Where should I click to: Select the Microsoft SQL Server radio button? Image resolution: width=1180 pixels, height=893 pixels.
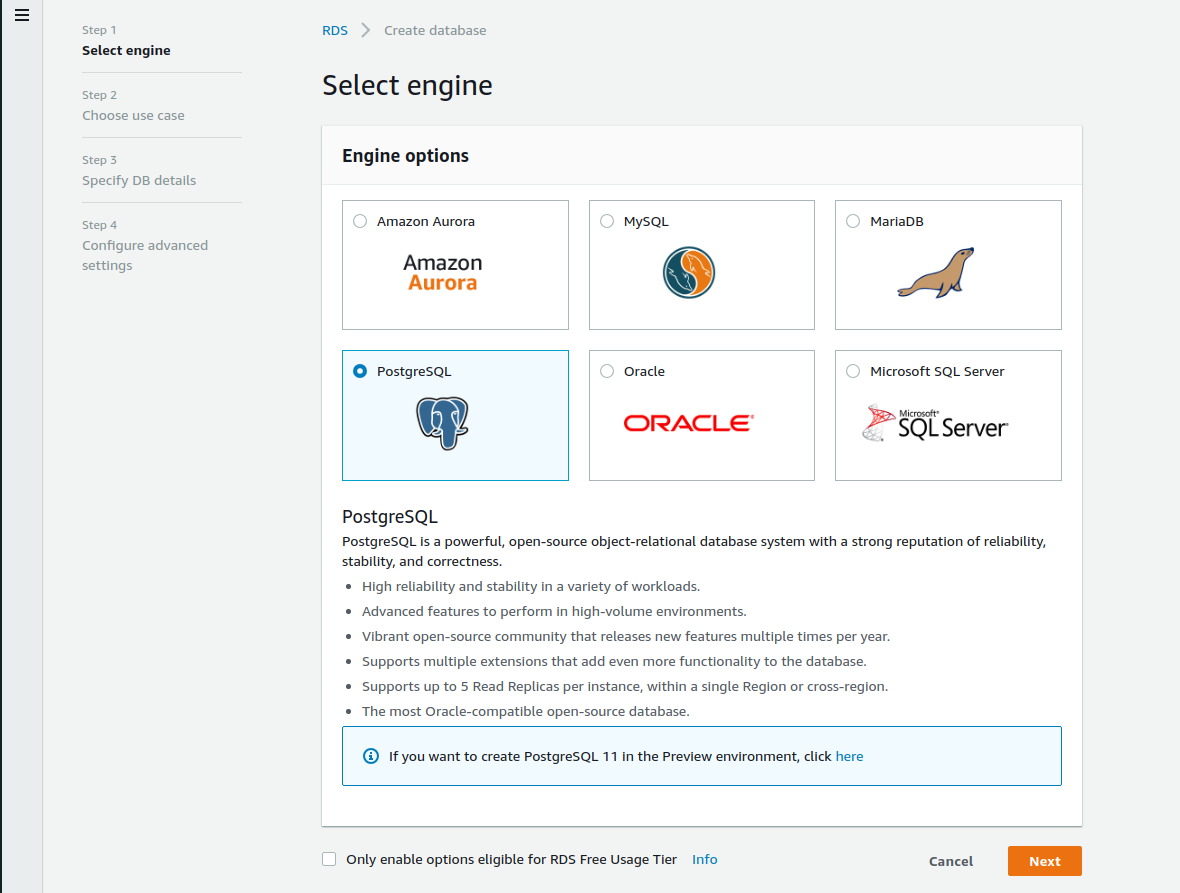tap(853, 371)
